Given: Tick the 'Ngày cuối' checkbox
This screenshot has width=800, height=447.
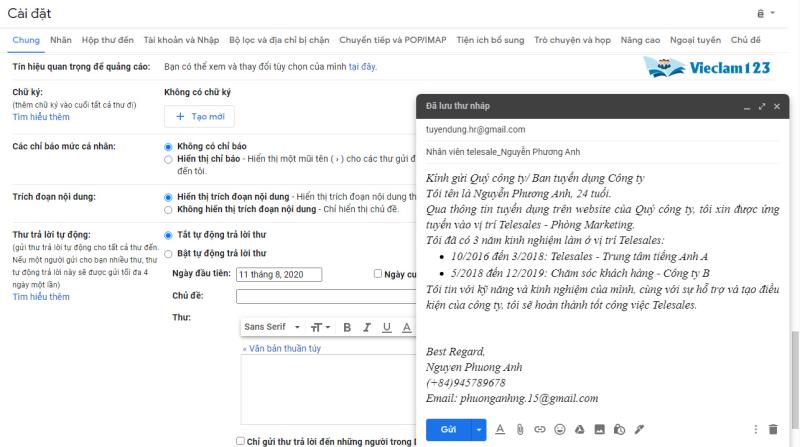Looking at the screenshot, I should (378, 274).
